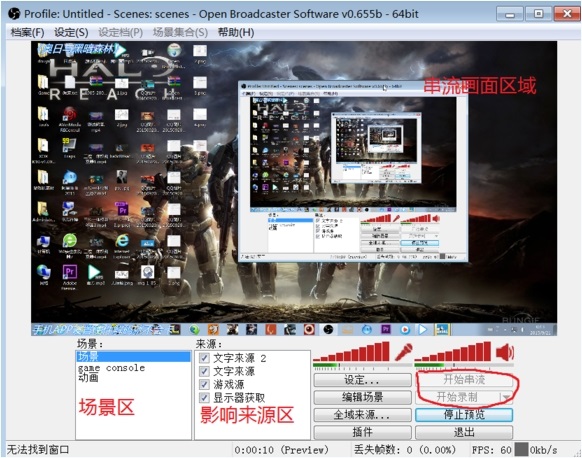Toggle the 文字来源 source checkbox

[204, 371]
